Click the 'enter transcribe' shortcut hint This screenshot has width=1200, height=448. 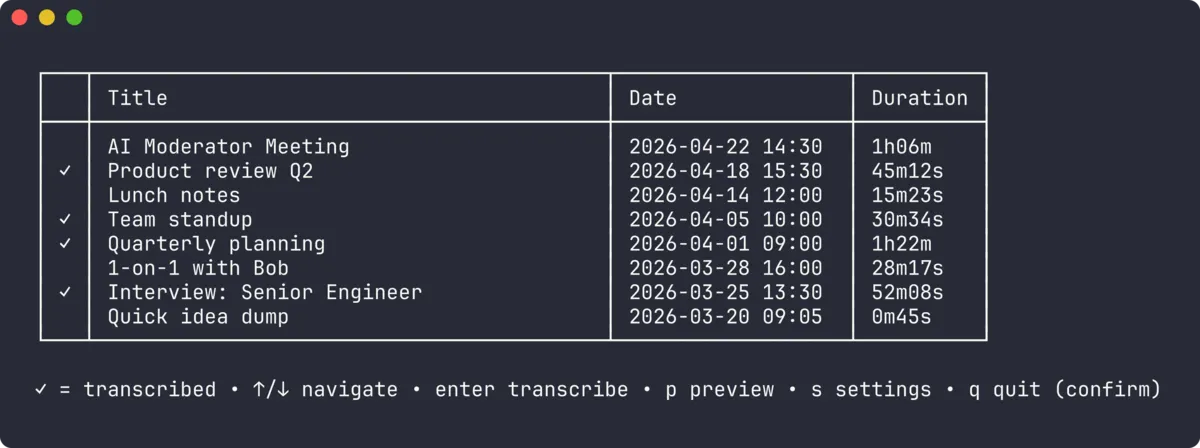tap(532, 390)
